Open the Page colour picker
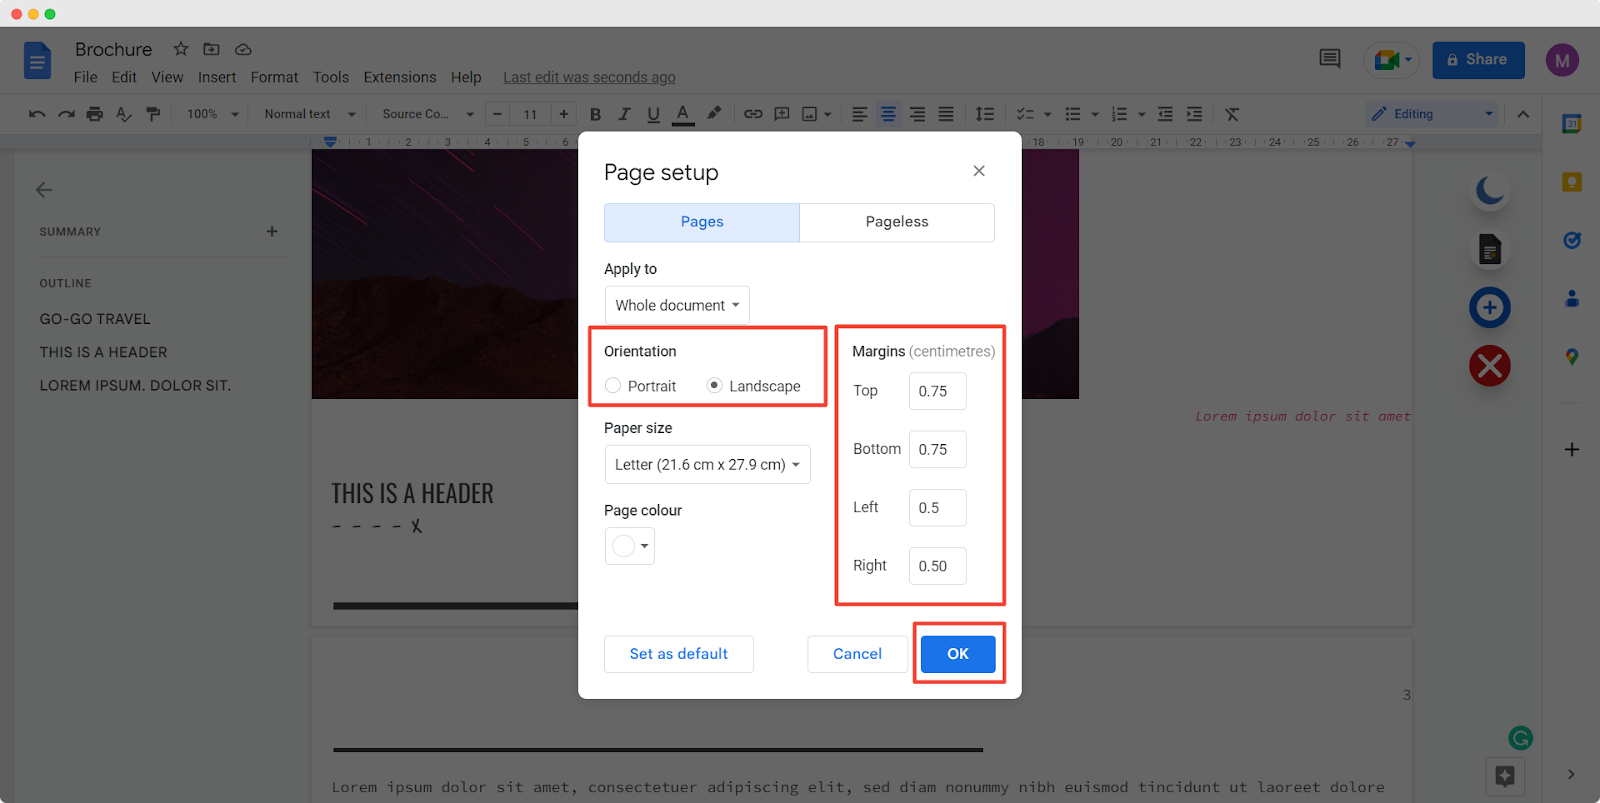Viewport: 1600px width, 803px height. (630, 546)
